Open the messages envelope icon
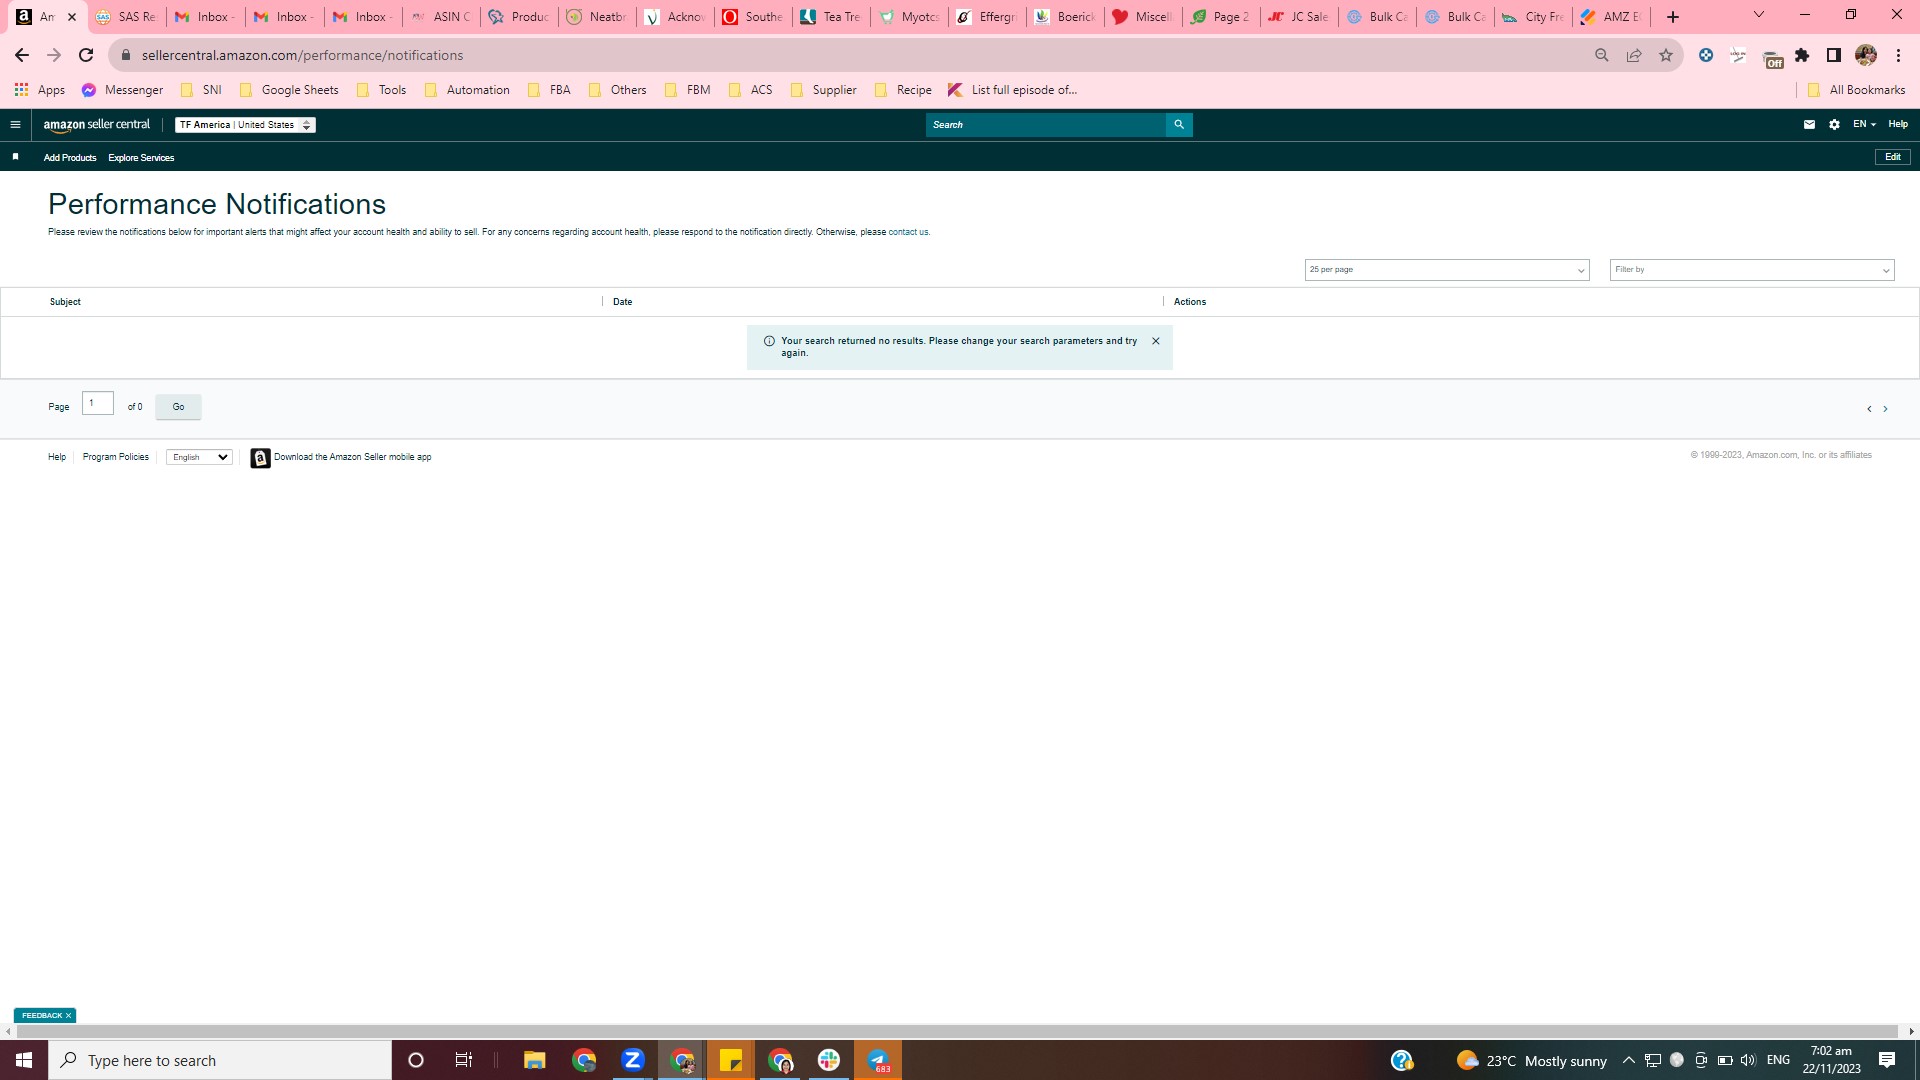Viewport: 1920px width, 1080px height. click(1809, 125)
